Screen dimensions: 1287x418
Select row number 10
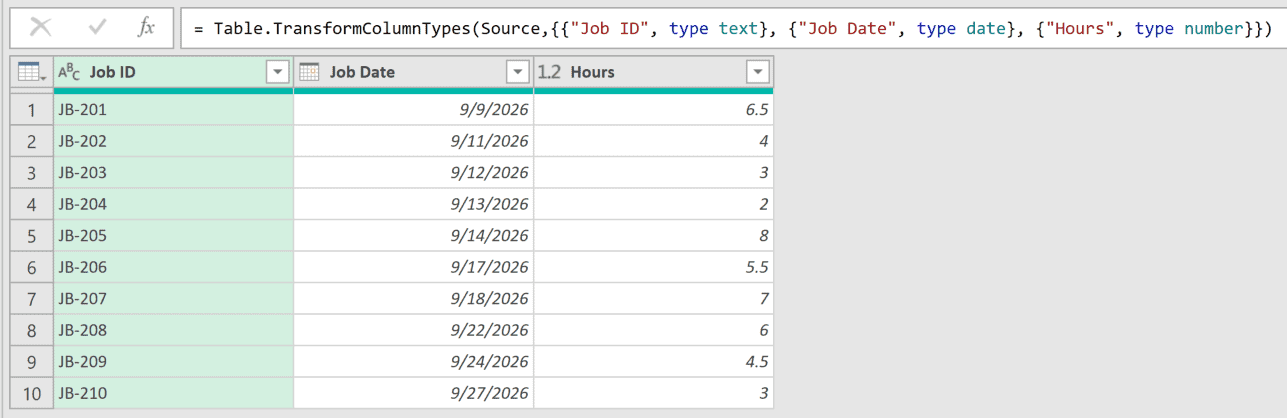[x=32, y=393]
